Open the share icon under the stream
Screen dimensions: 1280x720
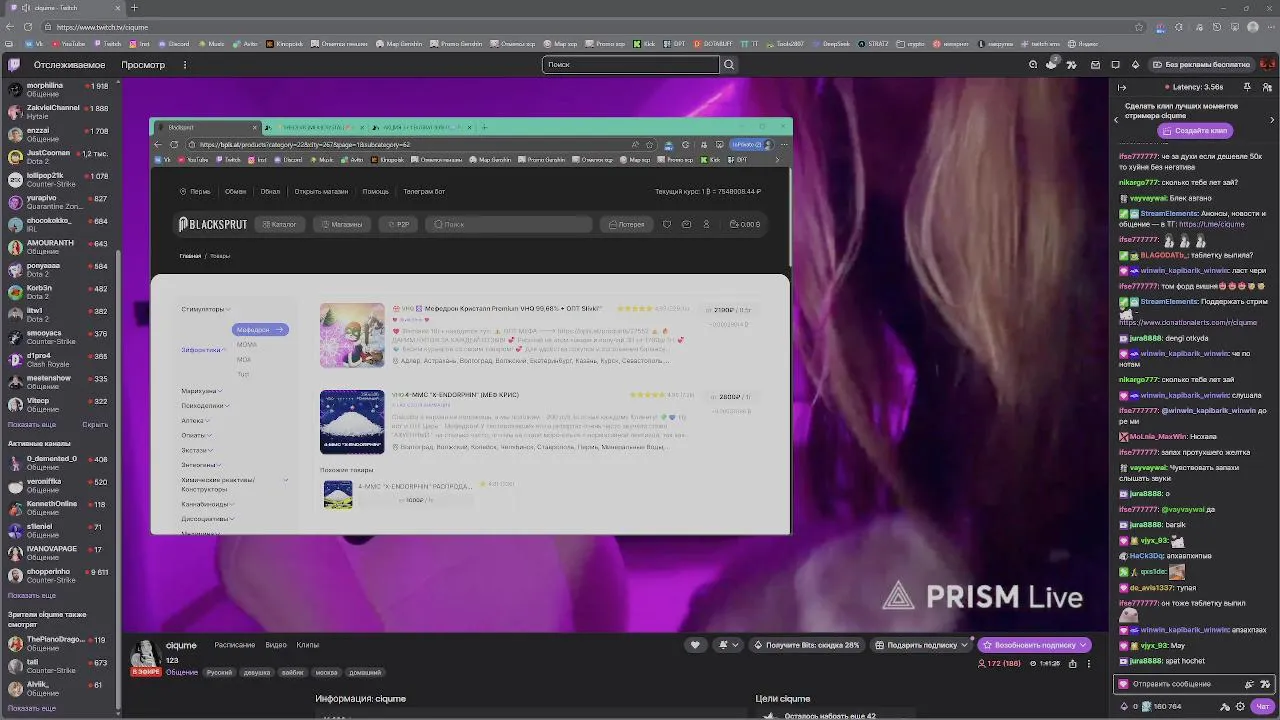pyautogui.click(x=1073, y=663)
